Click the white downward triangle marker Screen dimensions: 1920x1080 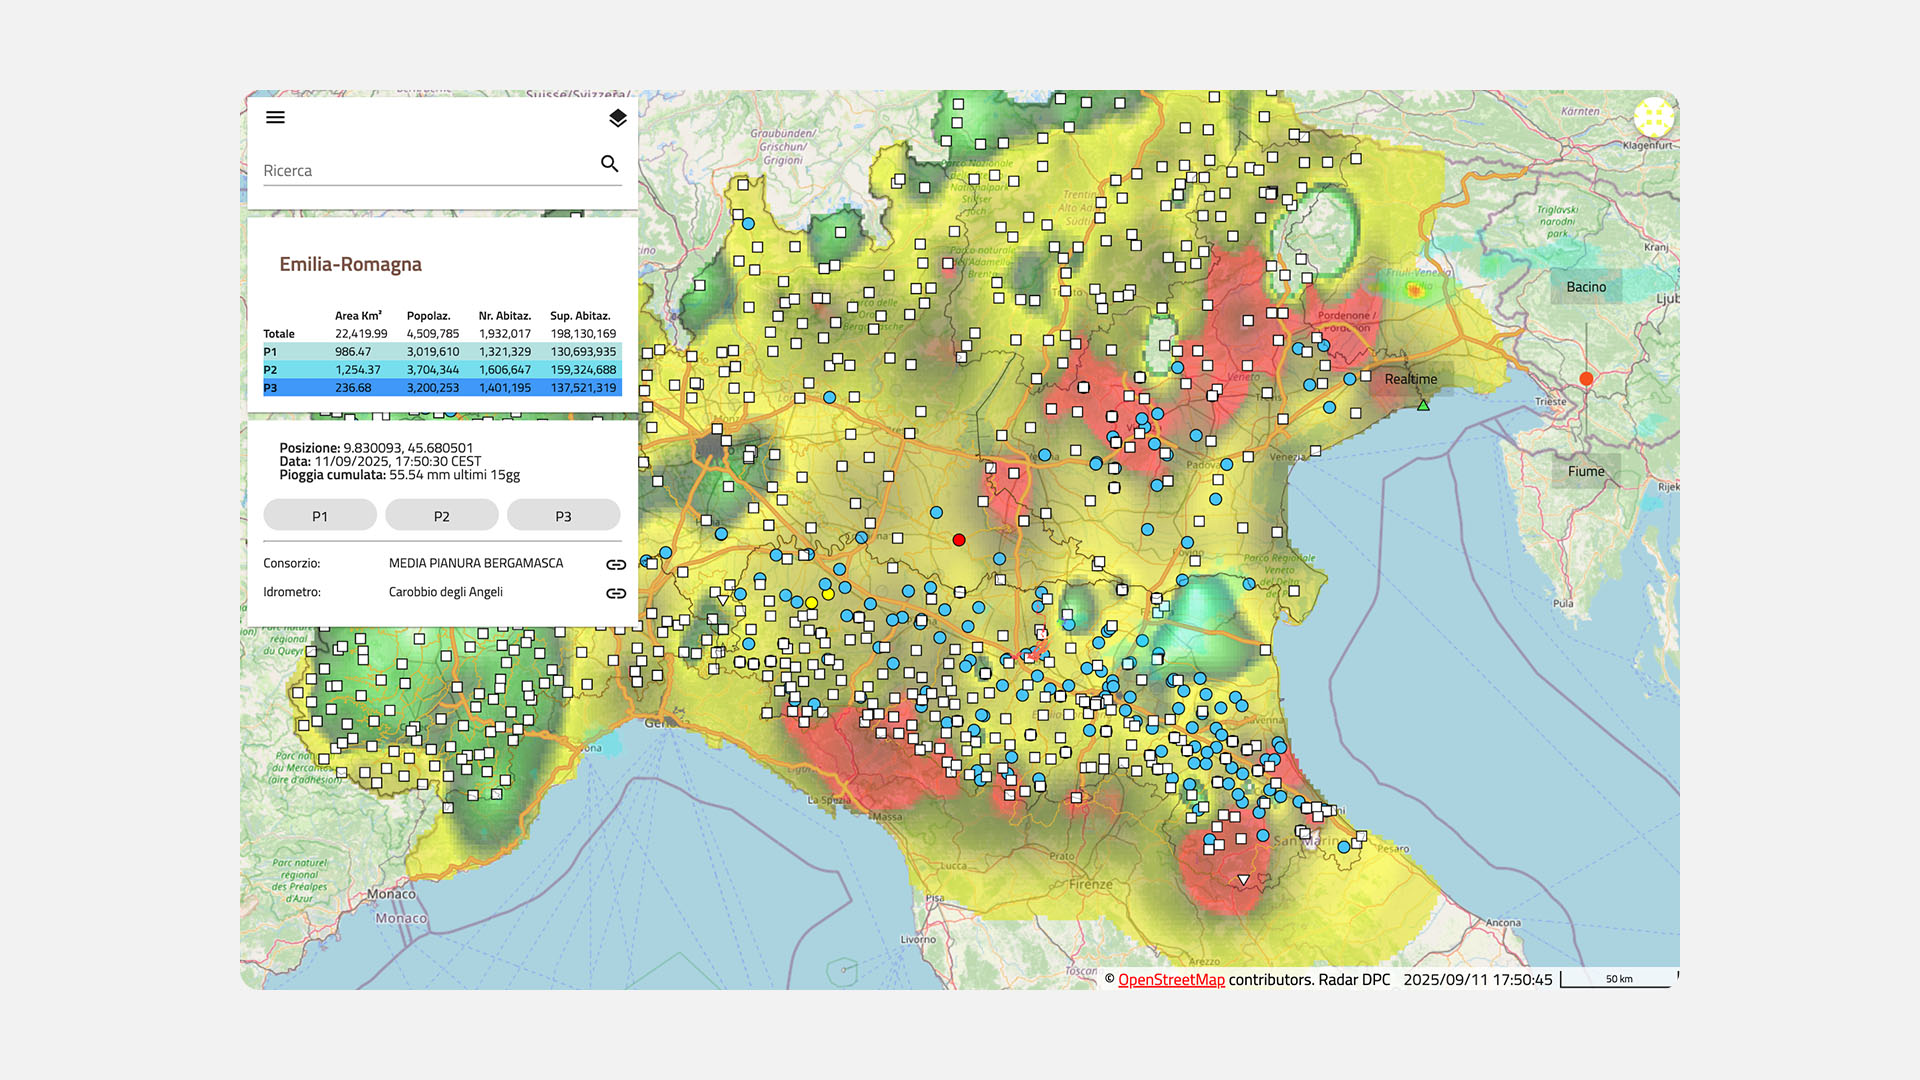(x=1243, y=880)
